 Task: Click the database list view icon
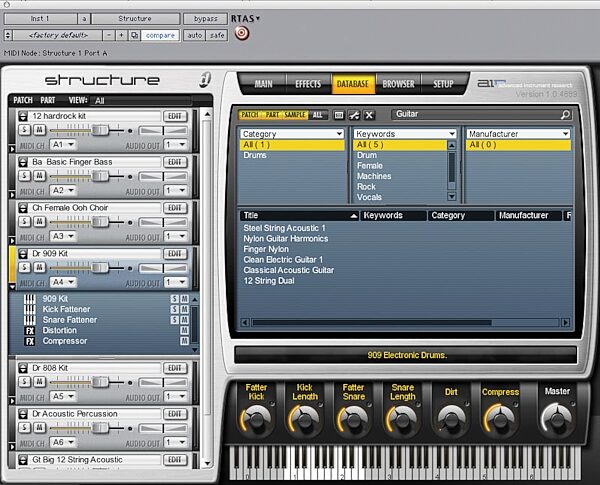point(339,115)
